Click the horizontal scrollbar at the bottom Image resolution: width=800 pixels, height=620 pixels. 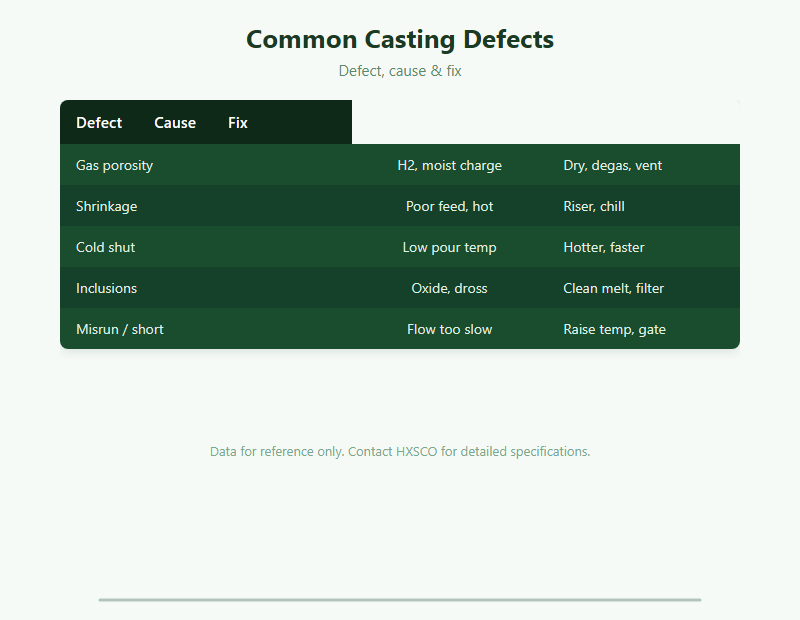(x=400, y=600)
